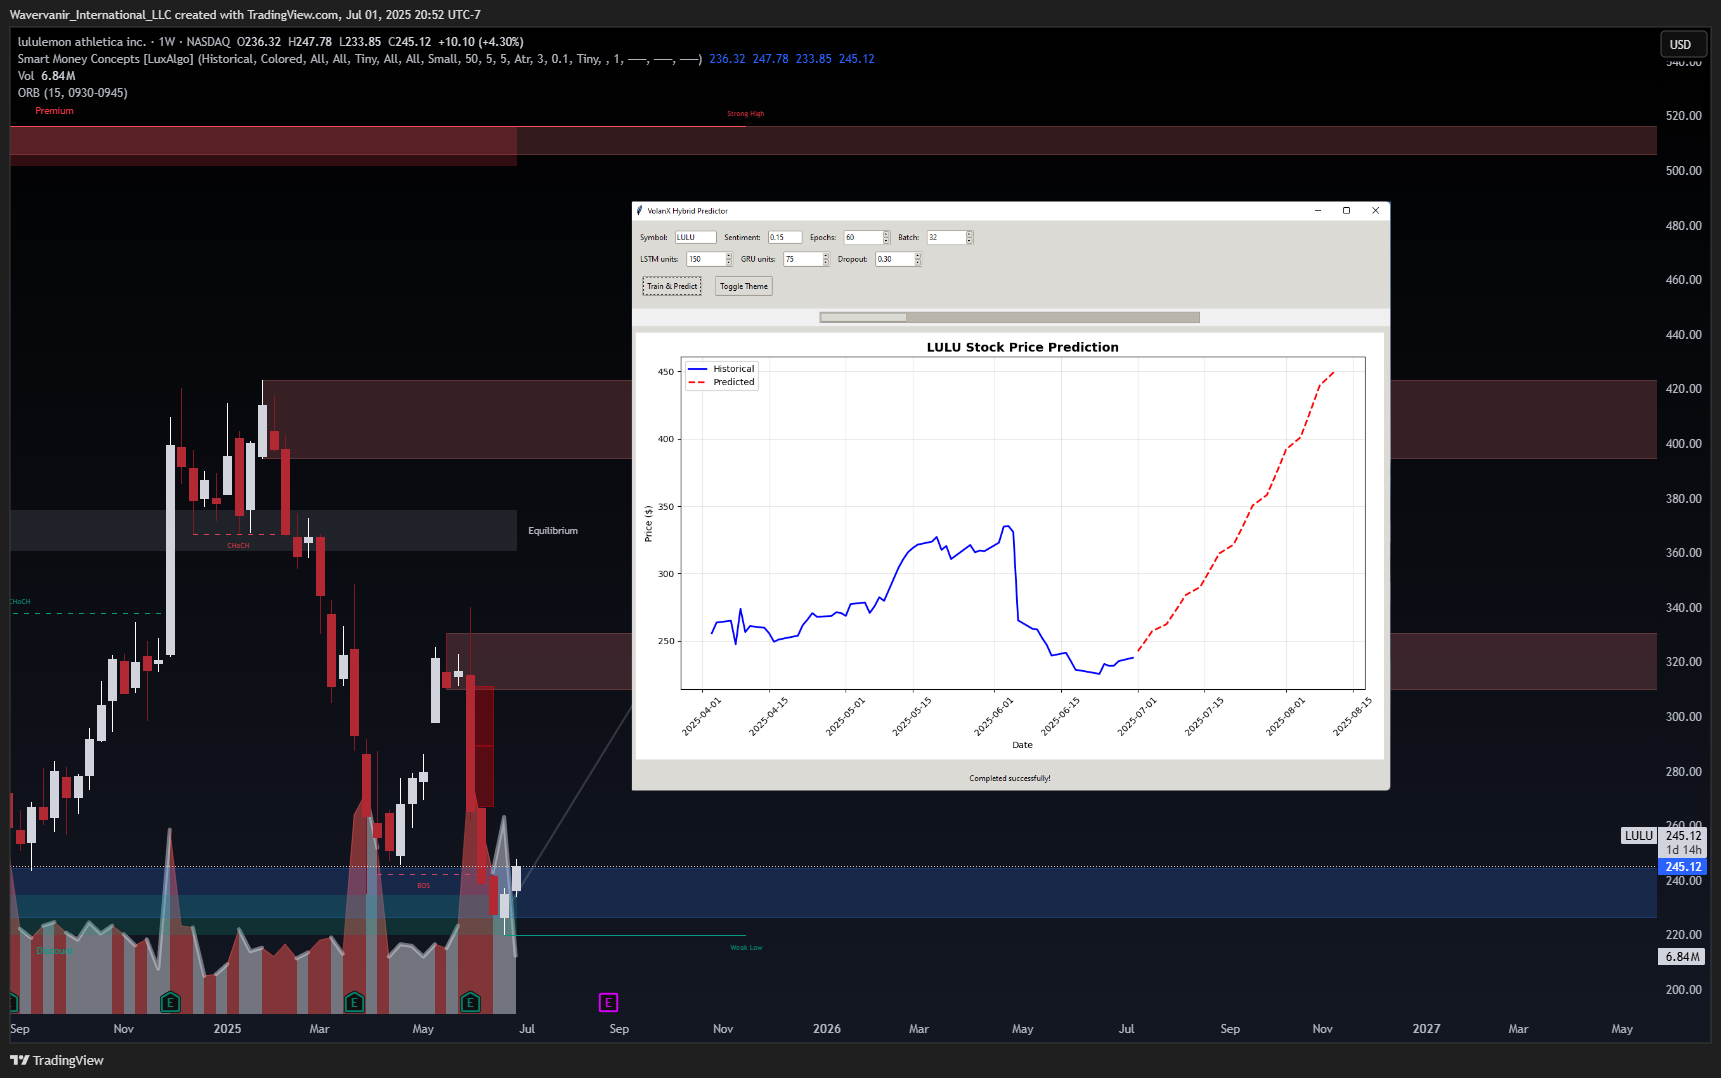Click the BOS marker label on chart
Image resolution: width=1721 pixels, height=1078 pixels.
(423, 886)
